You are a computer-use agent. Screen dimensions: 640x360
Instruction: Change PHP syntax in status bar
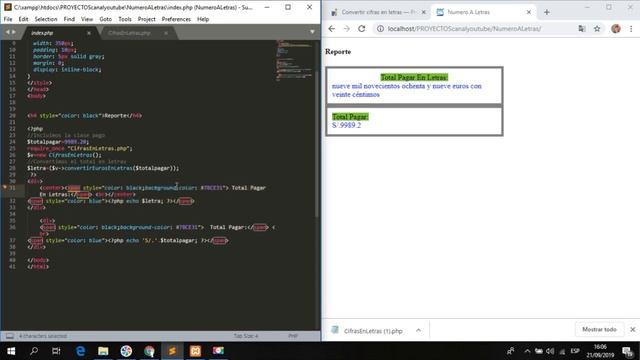293,336
